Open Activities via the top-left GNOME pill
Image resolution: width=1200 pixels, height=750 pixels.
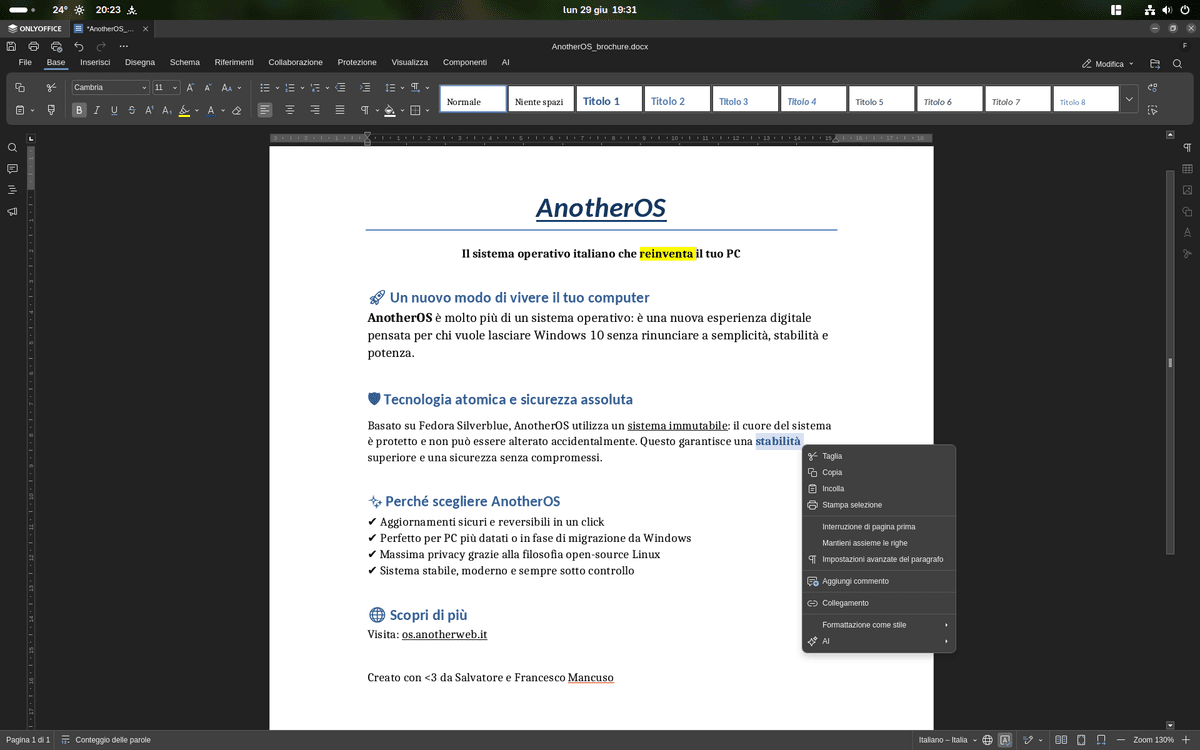tap(22, 9)
